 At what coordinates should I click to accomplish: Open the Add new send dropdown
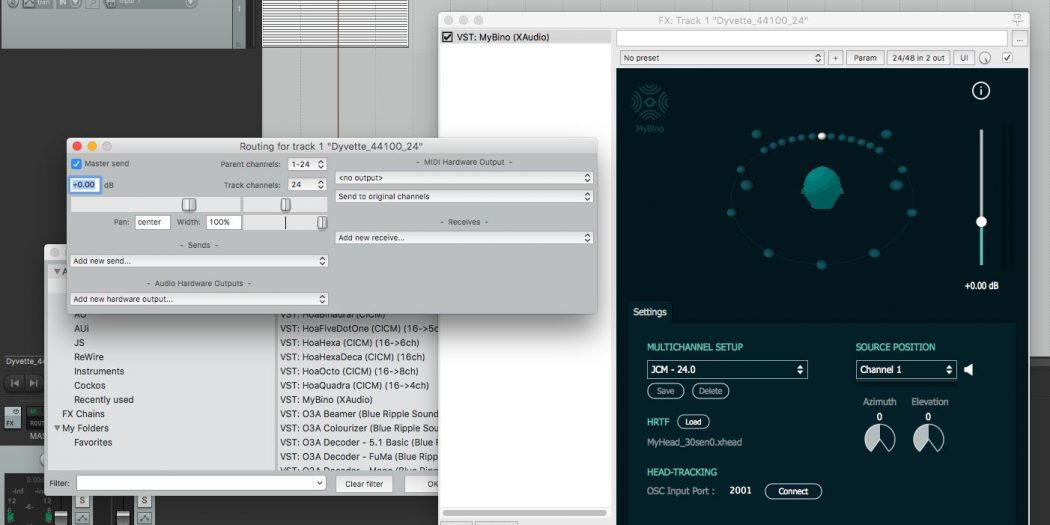click(199, 261)
